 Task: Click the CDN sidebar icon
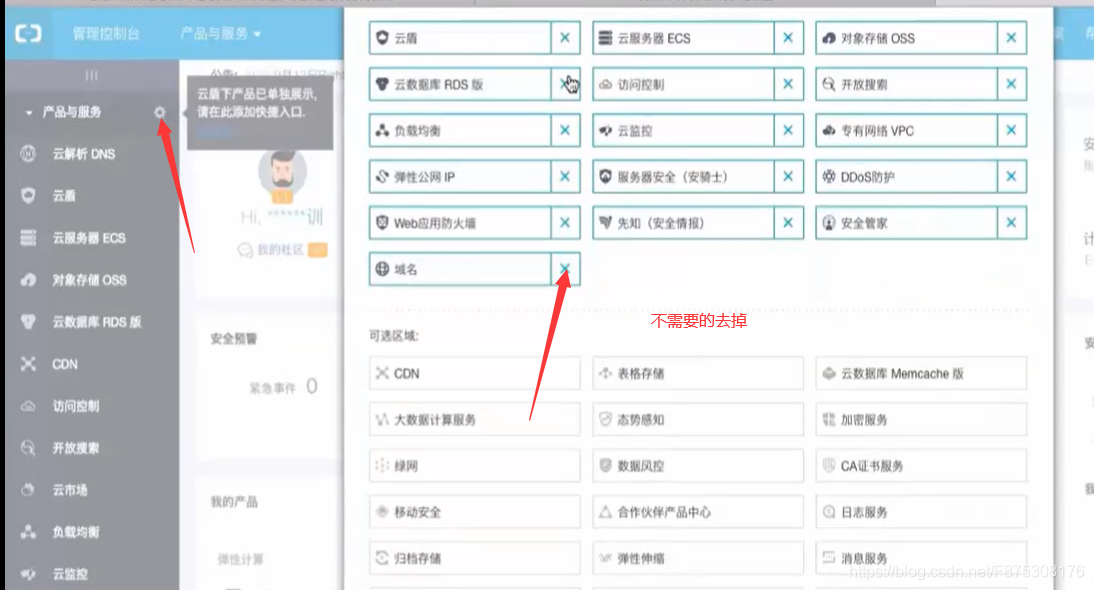[28, 364]
